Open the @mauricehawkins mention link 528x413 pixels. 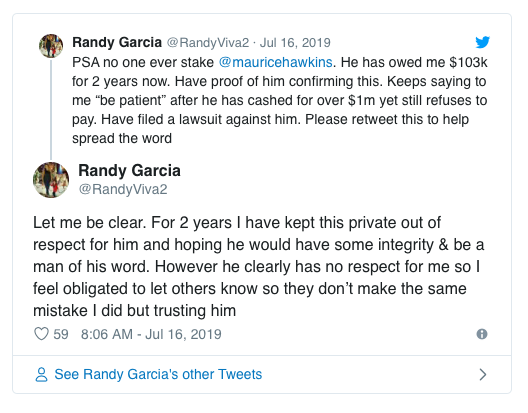275,62
